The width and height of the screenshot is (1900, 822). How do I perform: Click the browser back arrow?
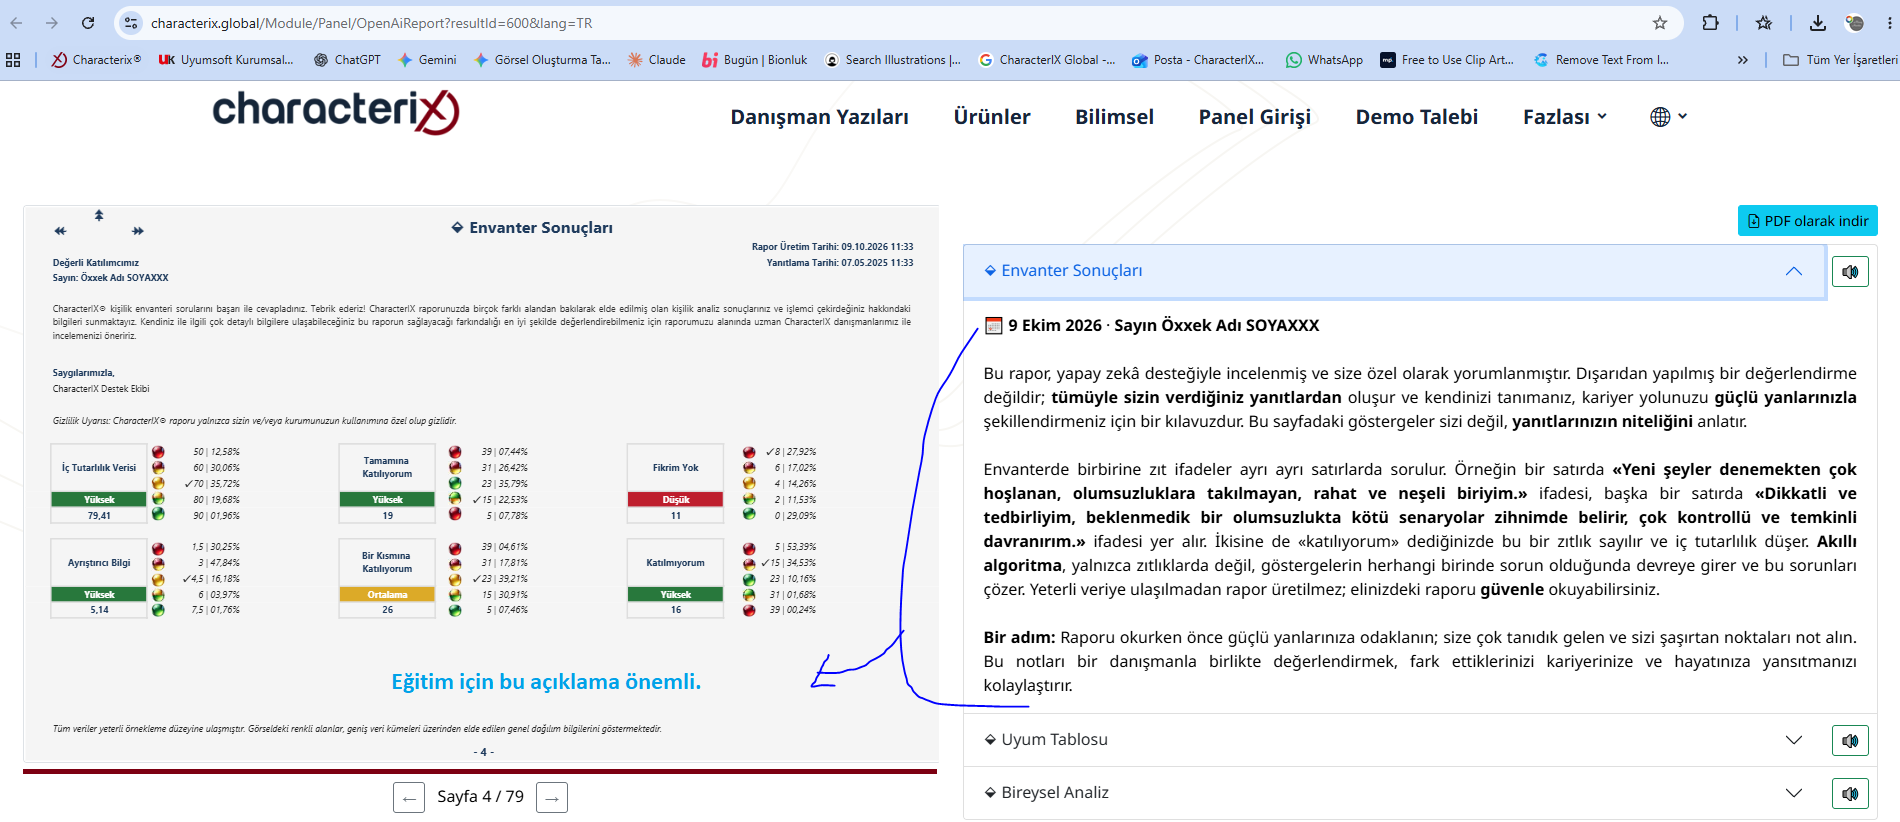pyautogui.click(x=16, y=23)
